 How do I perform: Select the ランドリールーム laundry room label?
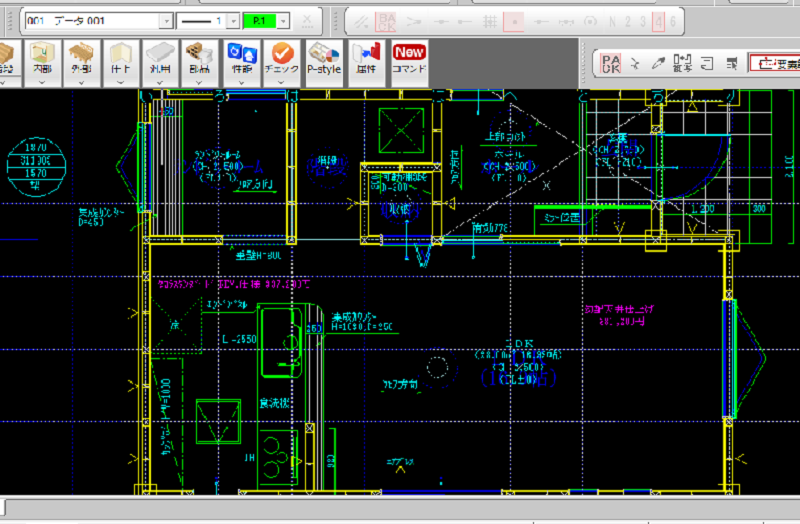coord(217,155)
